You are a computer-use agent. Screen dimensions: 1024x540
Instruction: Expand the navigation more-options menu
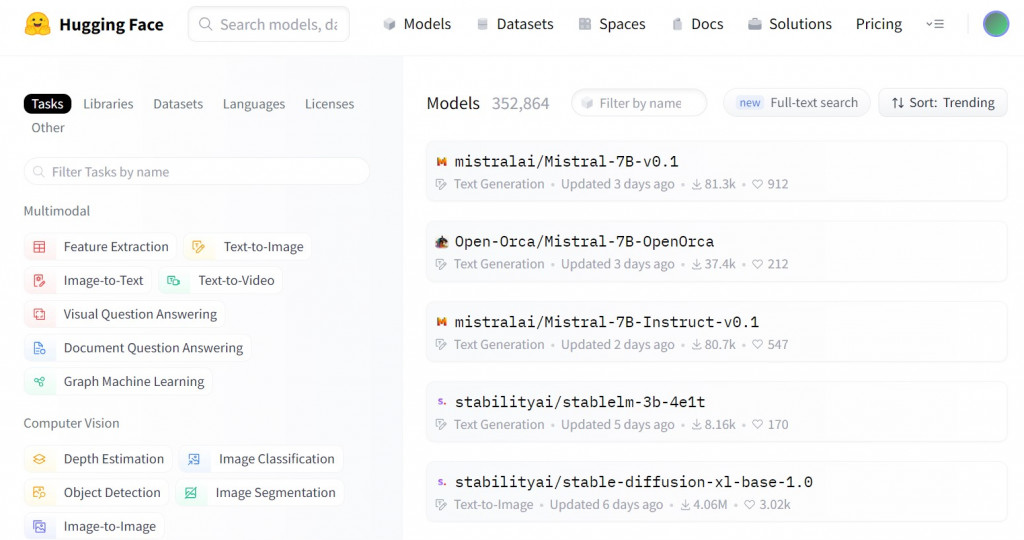pos(935,24)
